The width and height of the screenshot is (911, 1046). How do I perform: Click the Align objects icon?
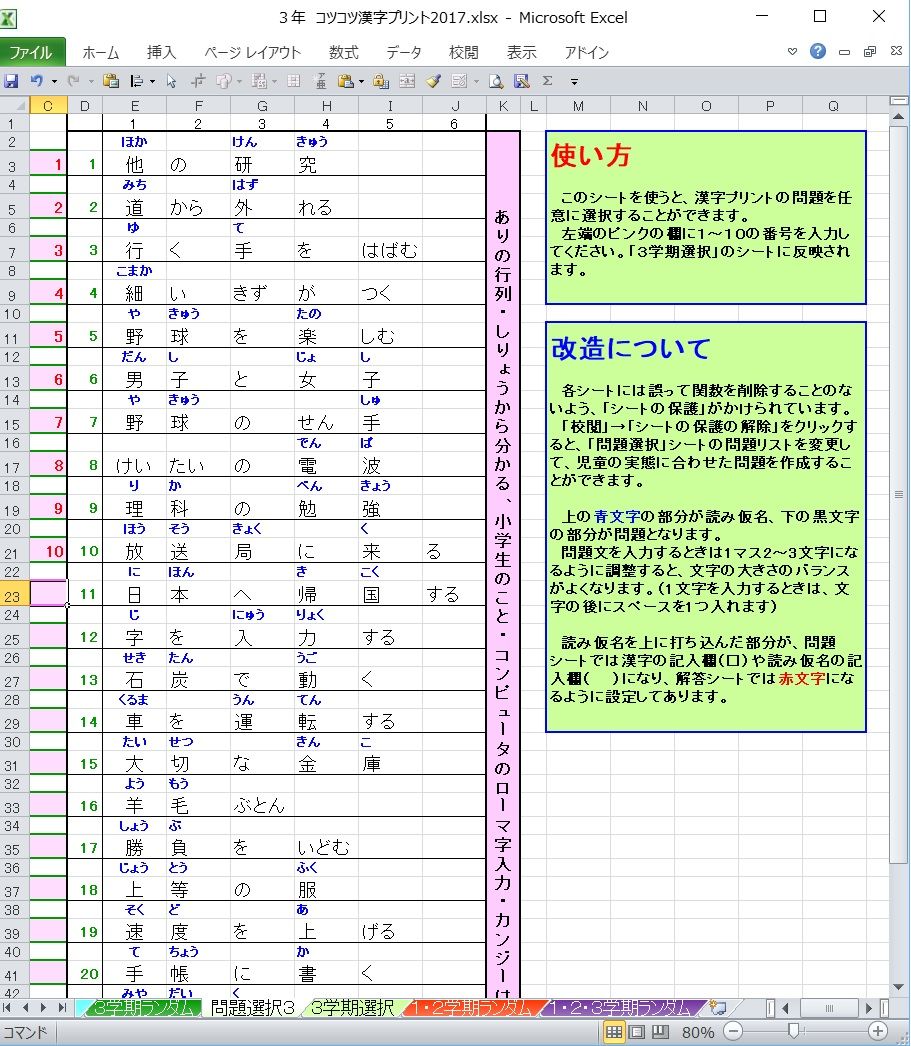click(136, 81)
